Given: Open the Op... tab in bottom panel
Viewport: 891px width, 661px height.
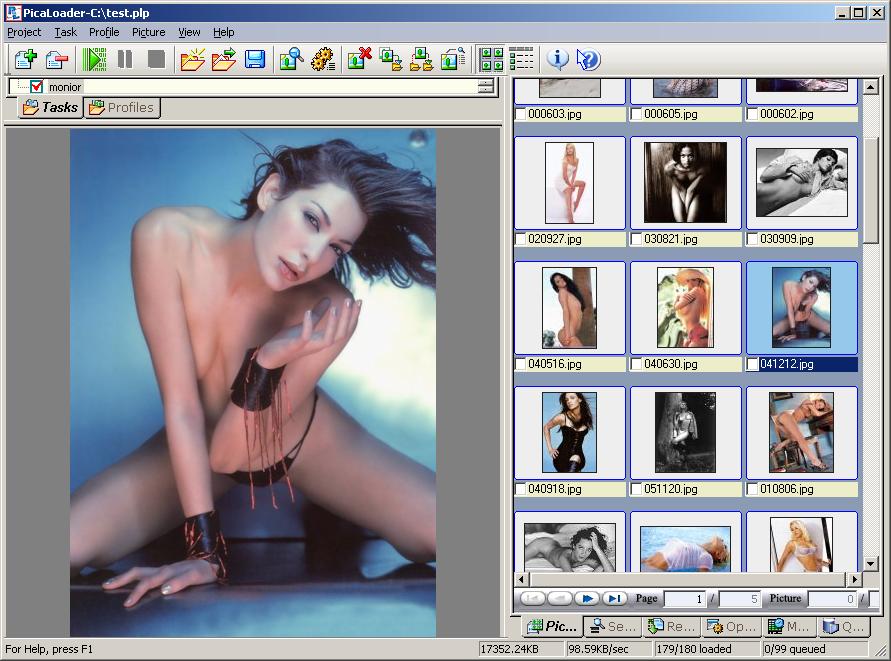Looking at the screenshot, I should pos(730,627).
